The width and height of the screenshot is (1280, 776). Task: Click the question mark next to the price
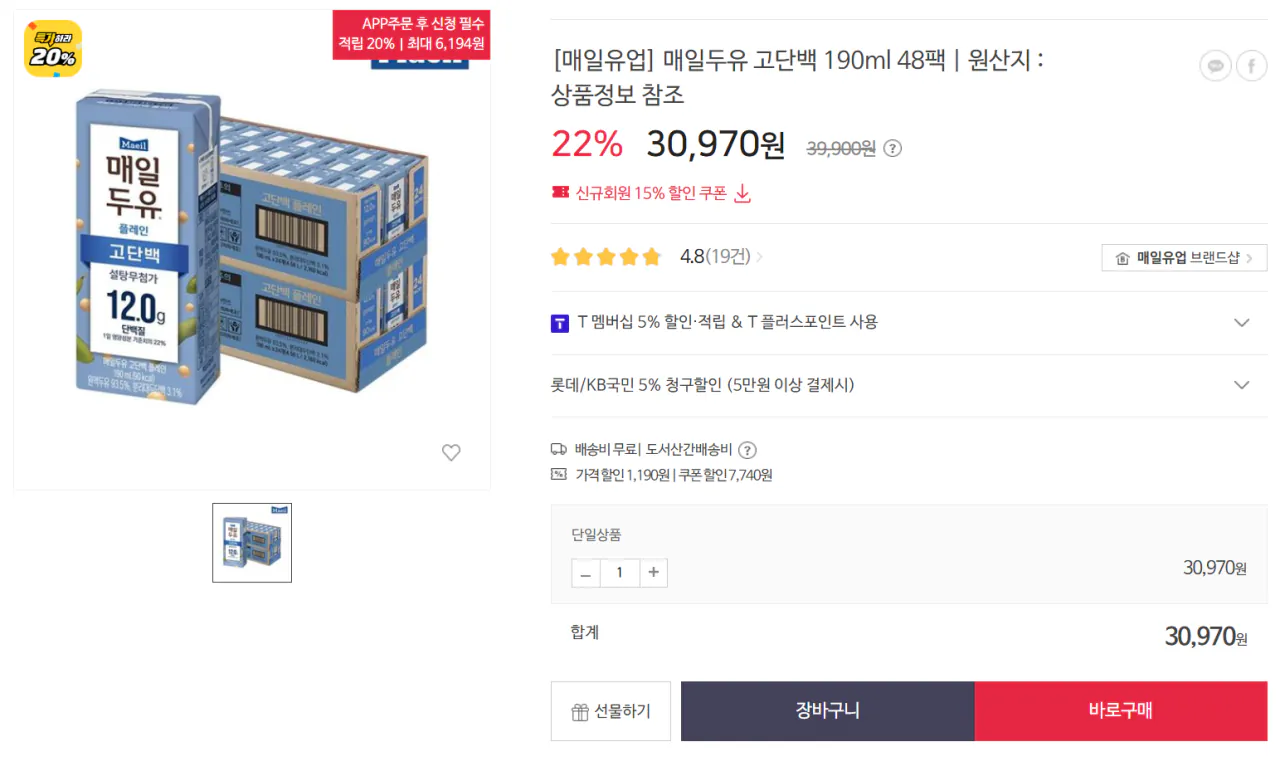[x=891, y=147]
